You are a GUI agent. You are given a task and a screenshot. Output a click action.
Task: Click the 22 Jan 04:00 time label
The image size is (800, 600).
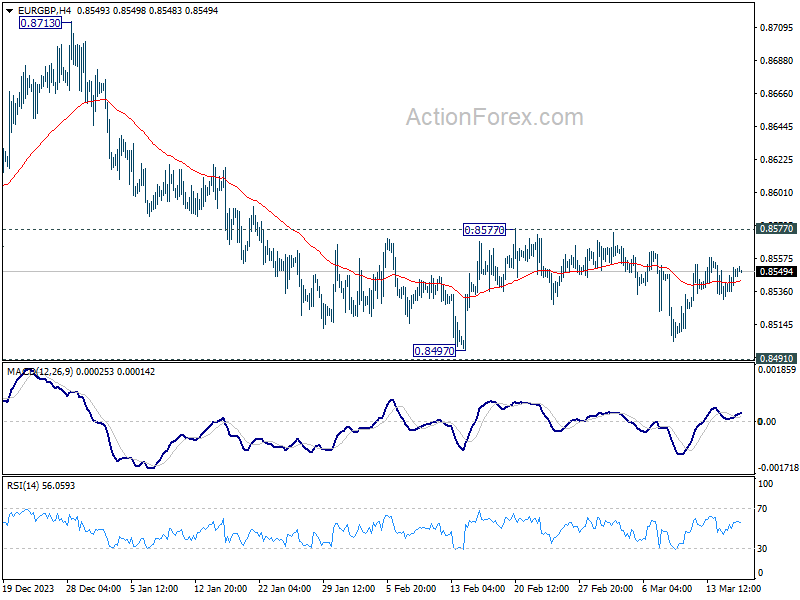coord(284,589)
